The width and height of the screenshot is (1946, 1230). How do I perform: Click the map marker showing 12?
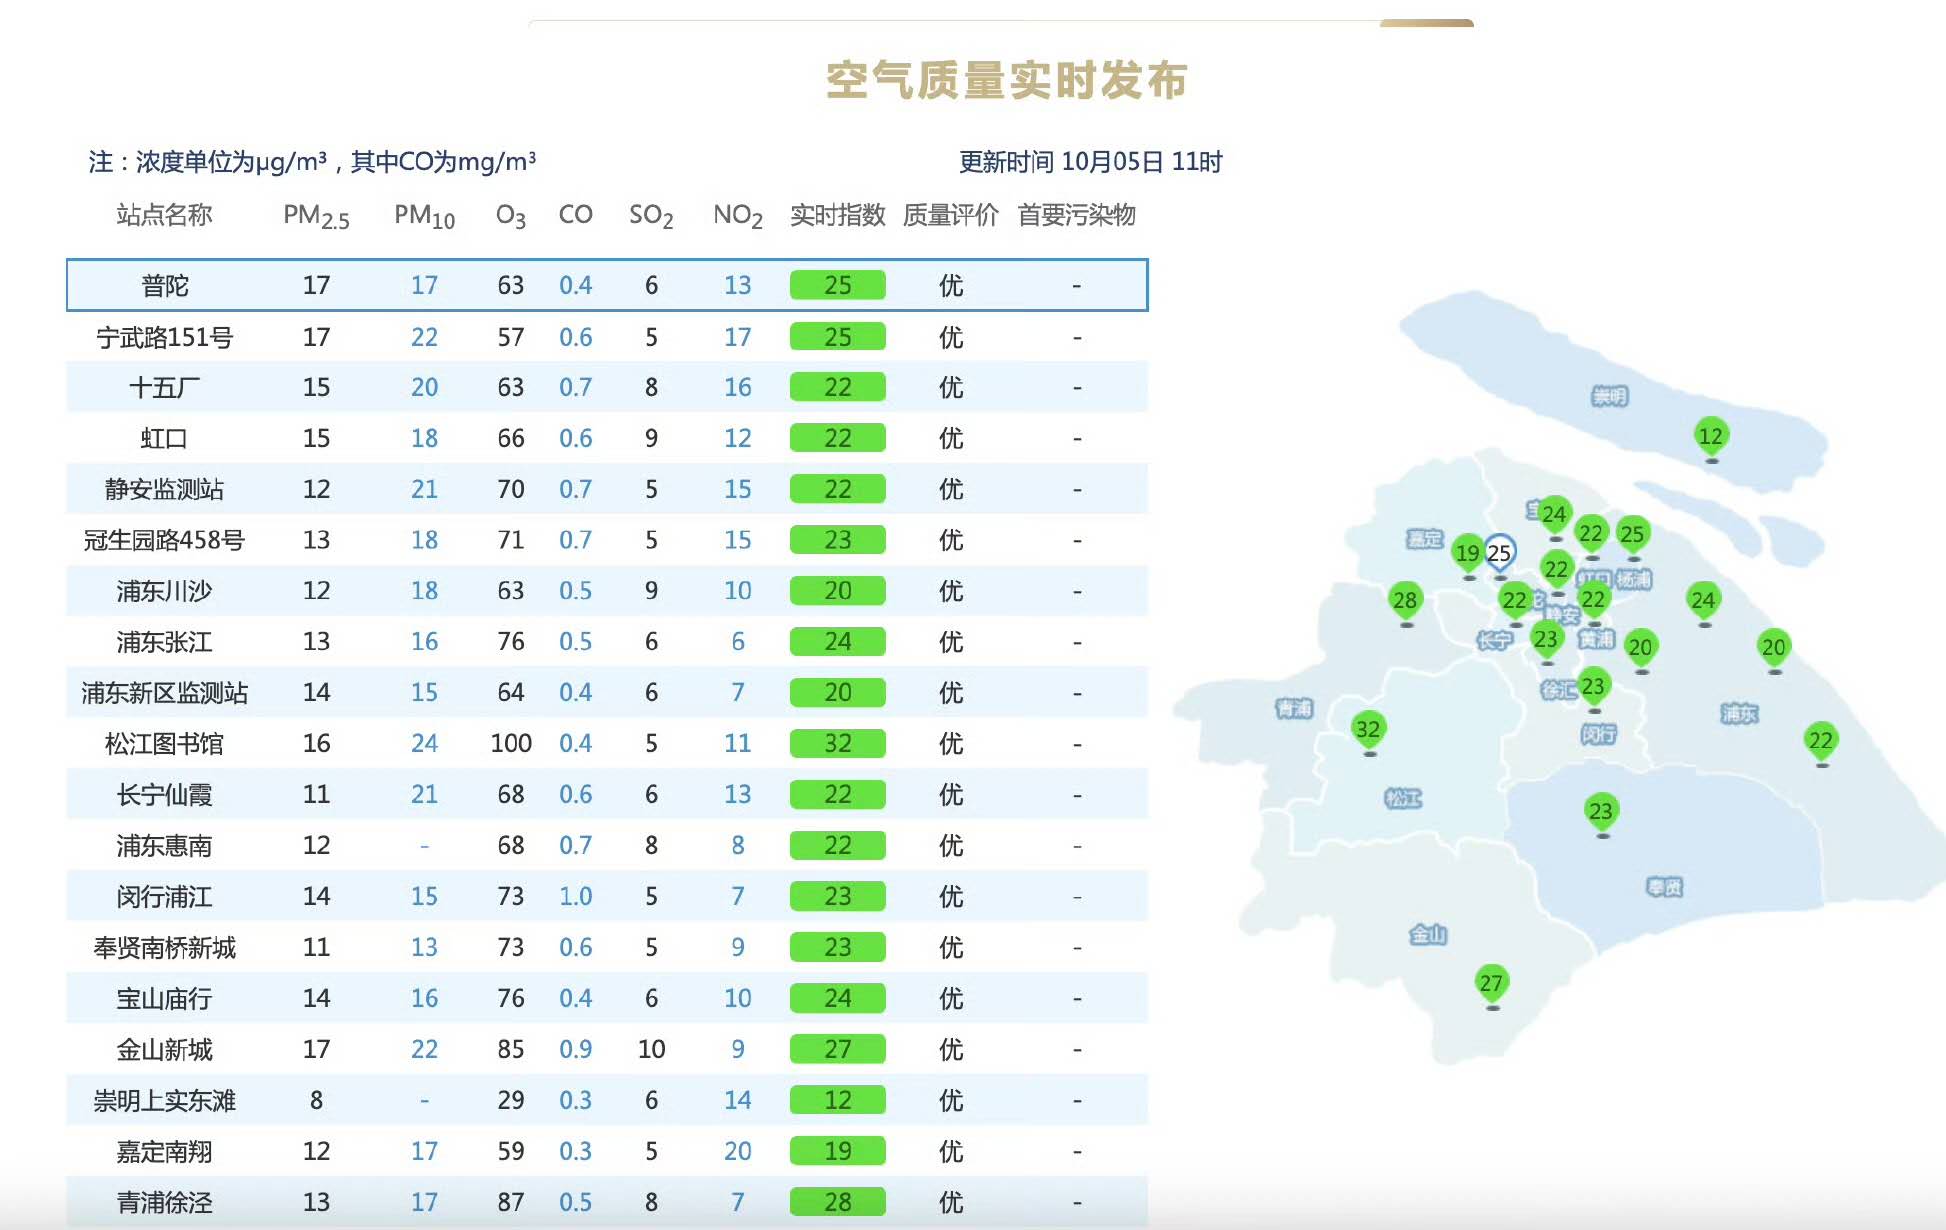click(1711, 436)
